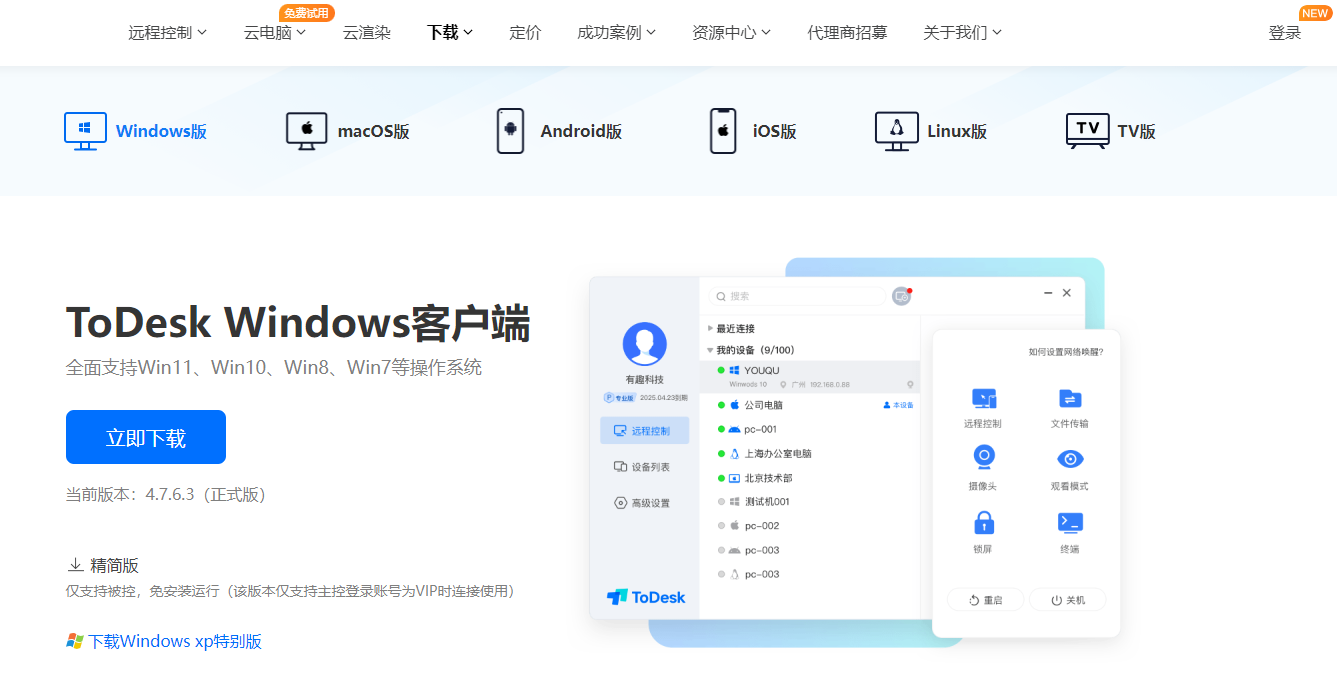Image resolution: width=1337 pixels, height=677 pixels.
Task: Open the 资源中心 navigation dropdown
Action: coord(731,32)
